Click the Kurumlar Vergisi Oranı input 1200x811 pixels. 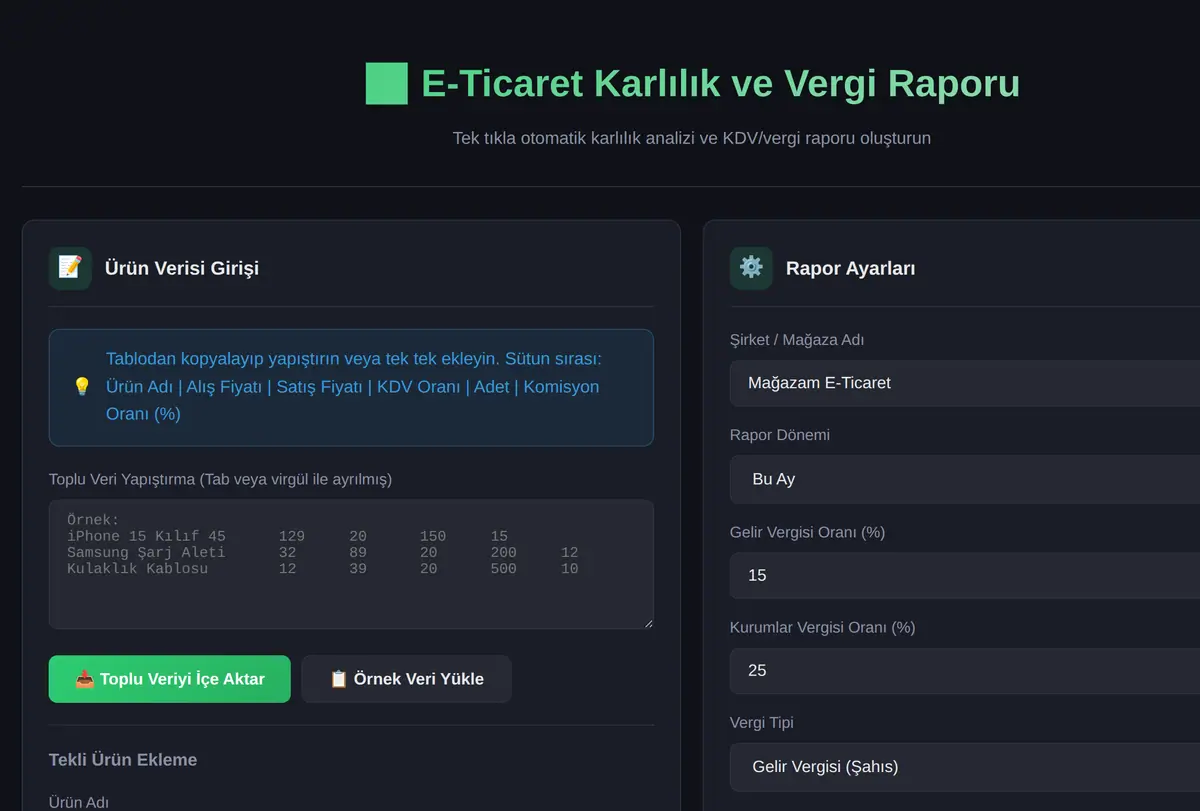965,671
